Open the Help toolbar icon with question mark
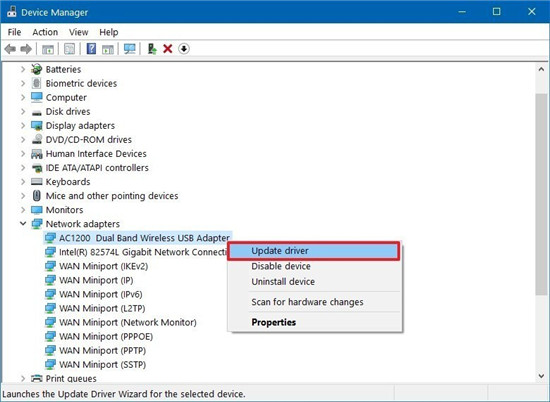 (91, 49)
